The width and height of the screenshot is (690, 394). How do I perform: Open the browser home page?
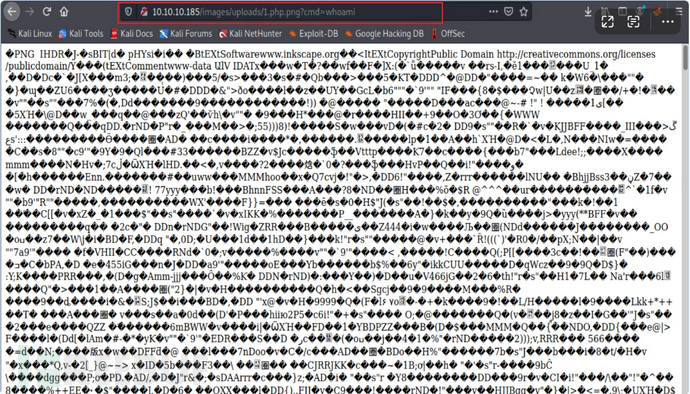[64, 12]
